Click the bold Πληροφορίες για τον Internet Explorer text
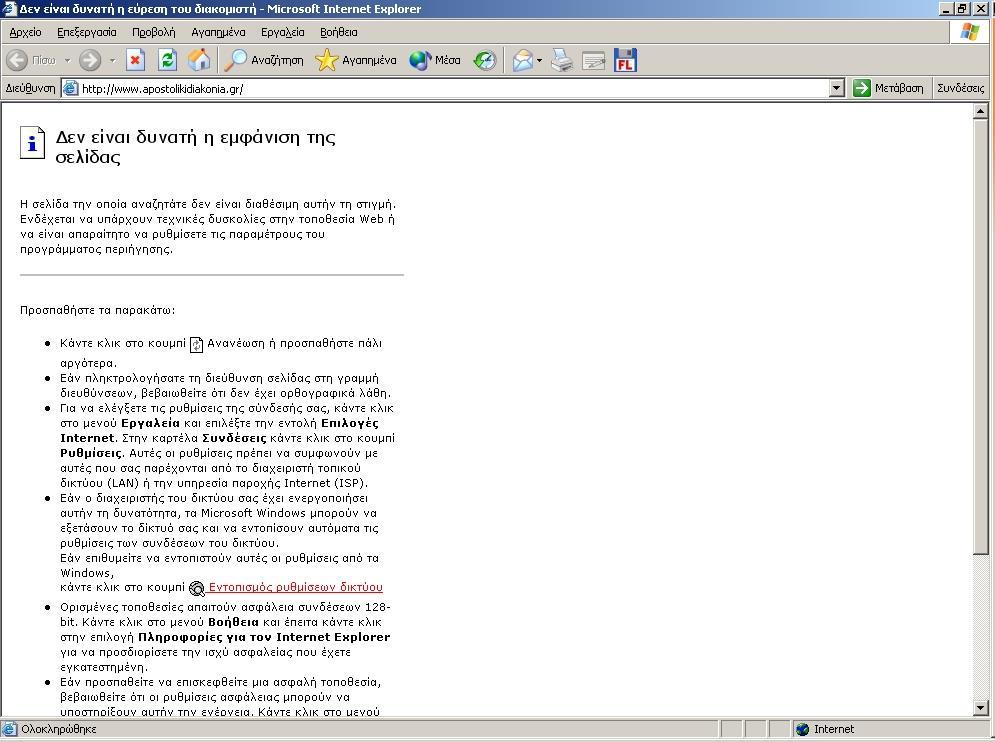This screenshot has height=742, width=995. click(x=264, y=637)
